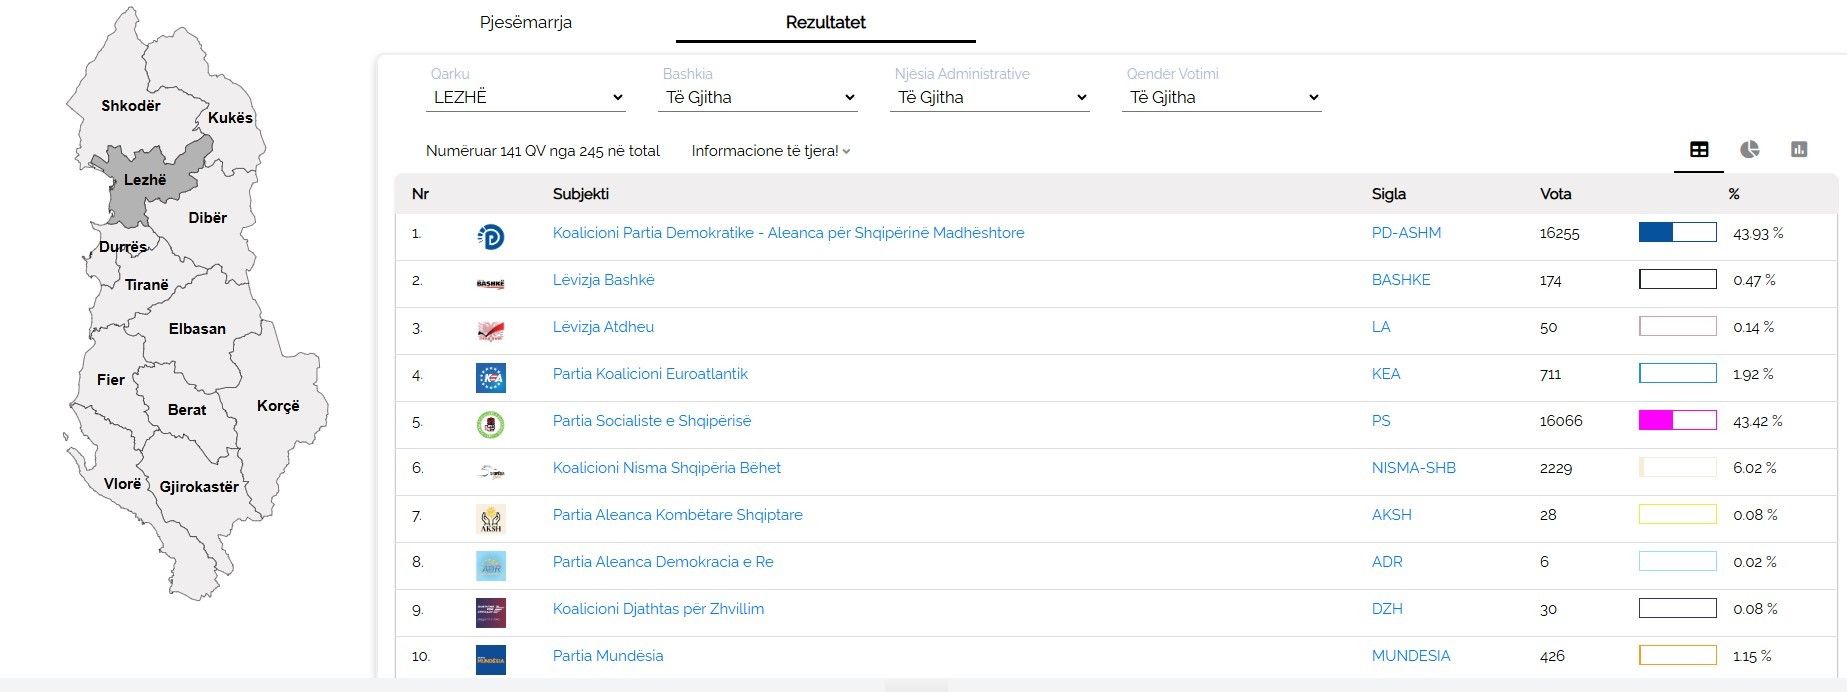Click the PS magenta percentage bar
Viewport: 1847px width, 692px height.
point(1677,421)
